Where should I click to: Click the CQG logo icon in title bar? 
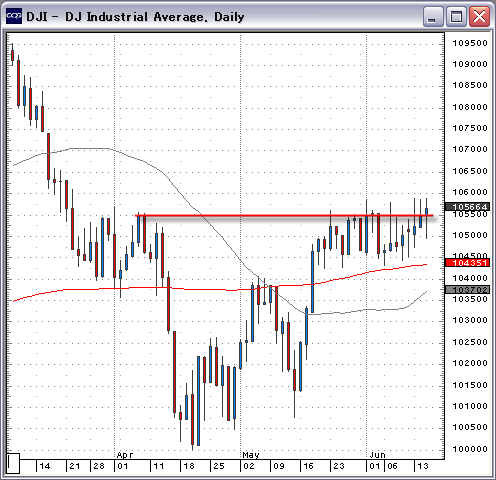click(14, 16)
